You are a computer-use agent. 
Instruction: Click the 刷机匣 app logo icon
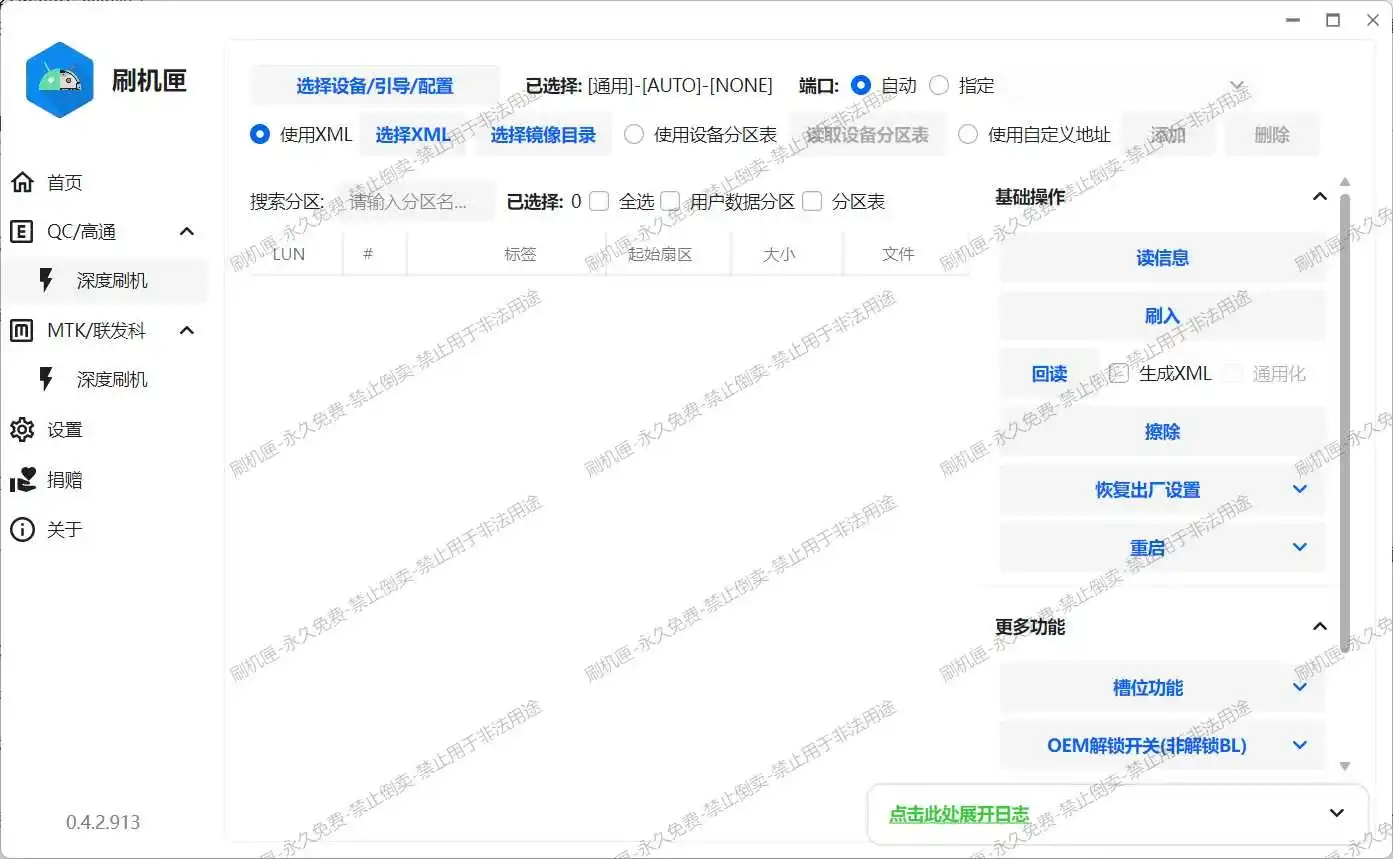pyautogui.click(x=60, y=80)
